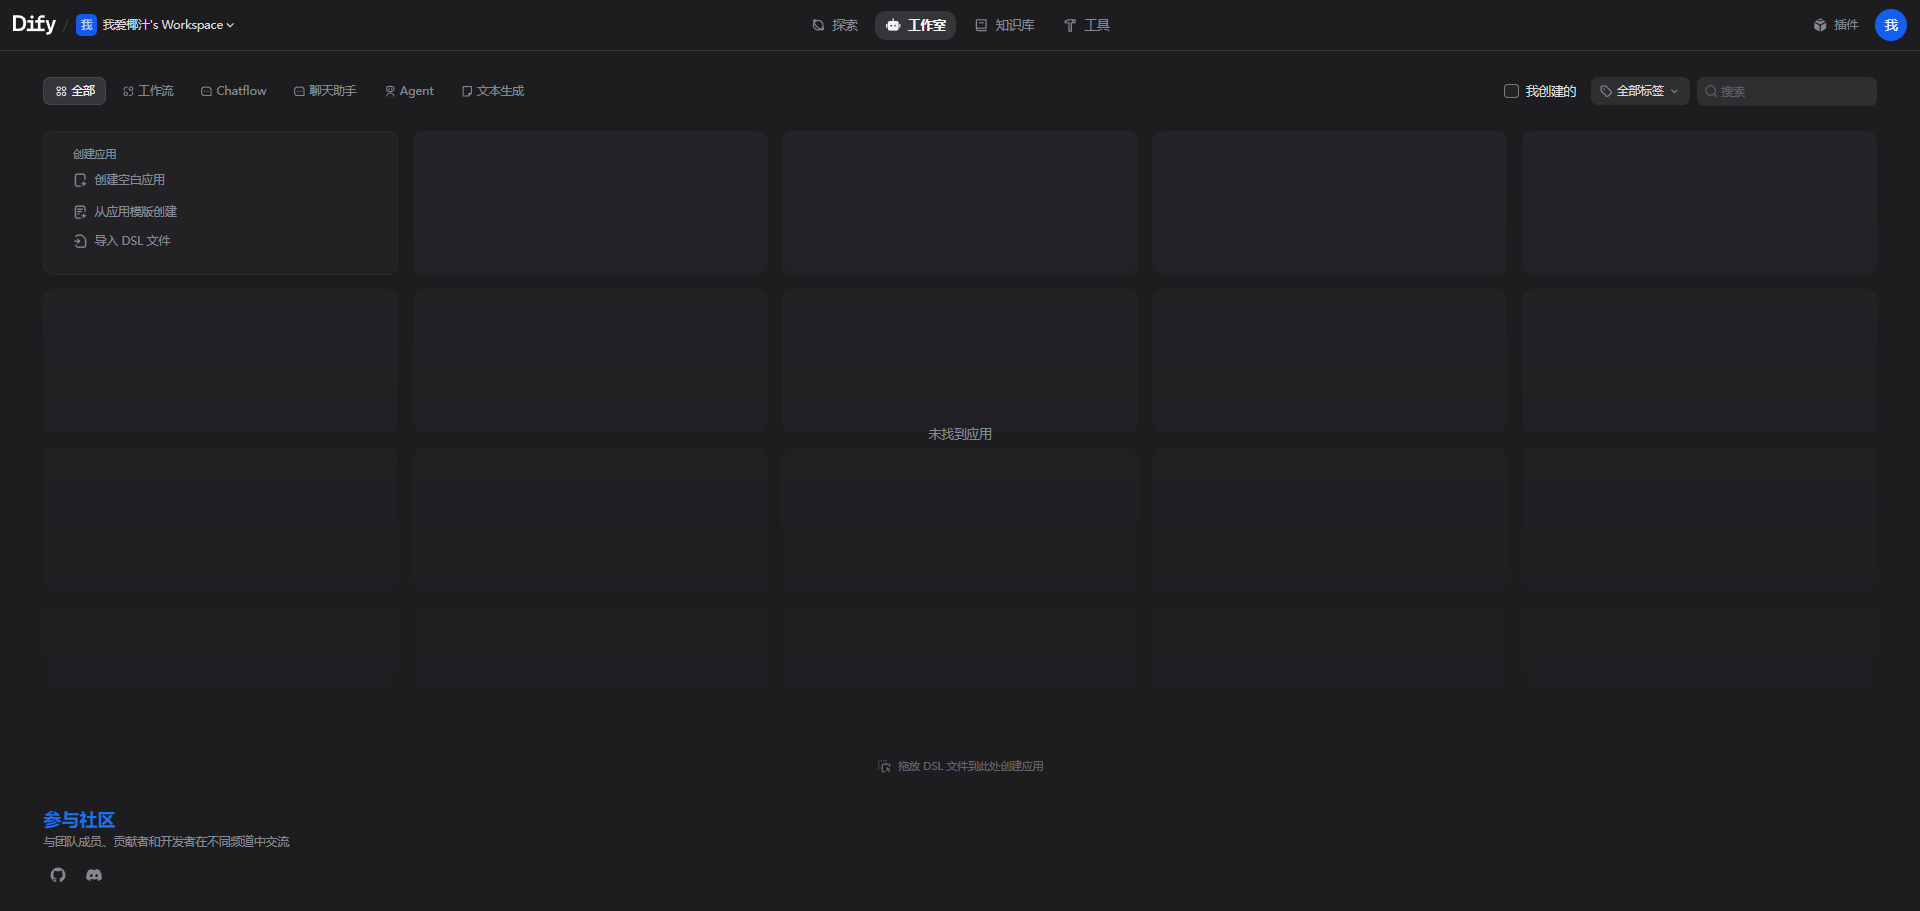Click the 创建应用 label
This screenshot has height=911, width=1920.
(x=95, y=154)
